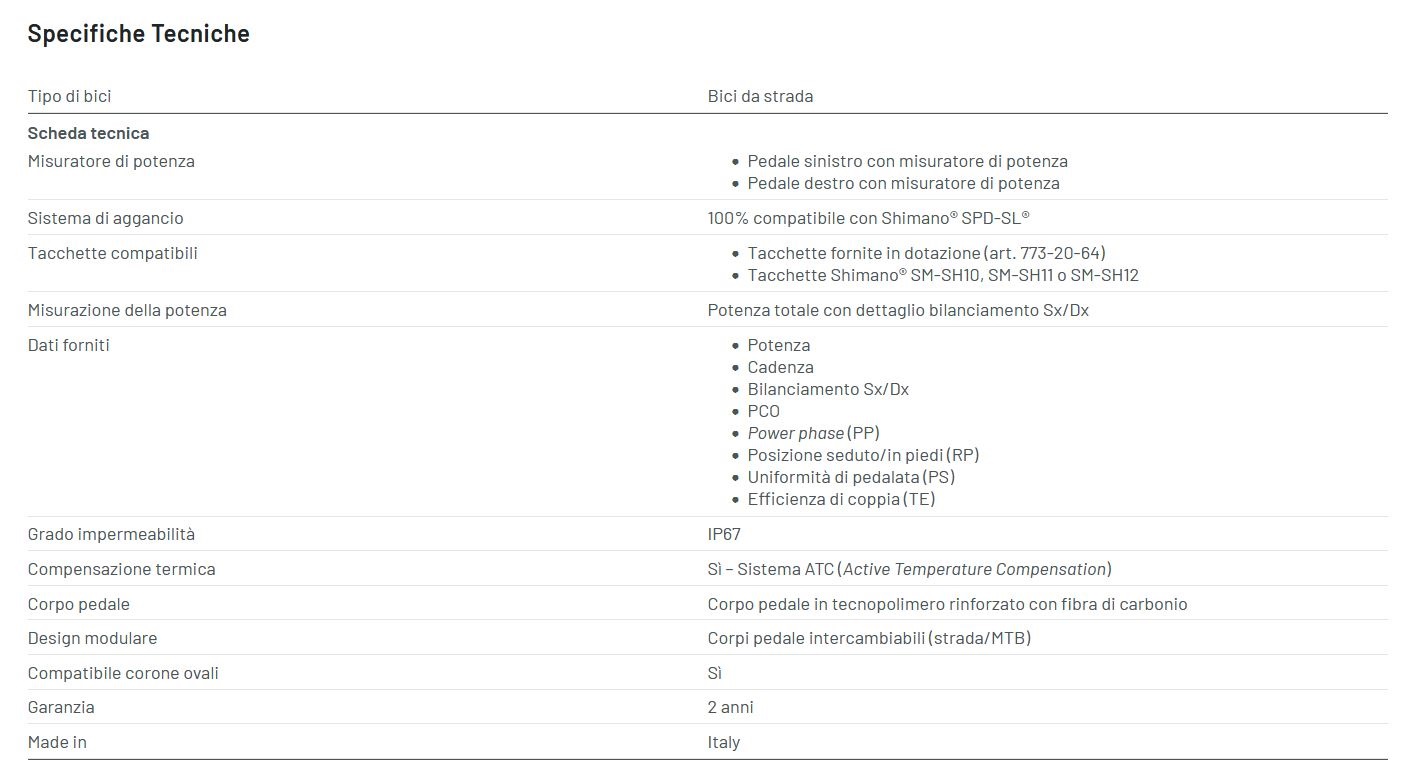1420x771 pixels.
Task: Click the '2 anni' warranty value
Action: click(730, 707)
